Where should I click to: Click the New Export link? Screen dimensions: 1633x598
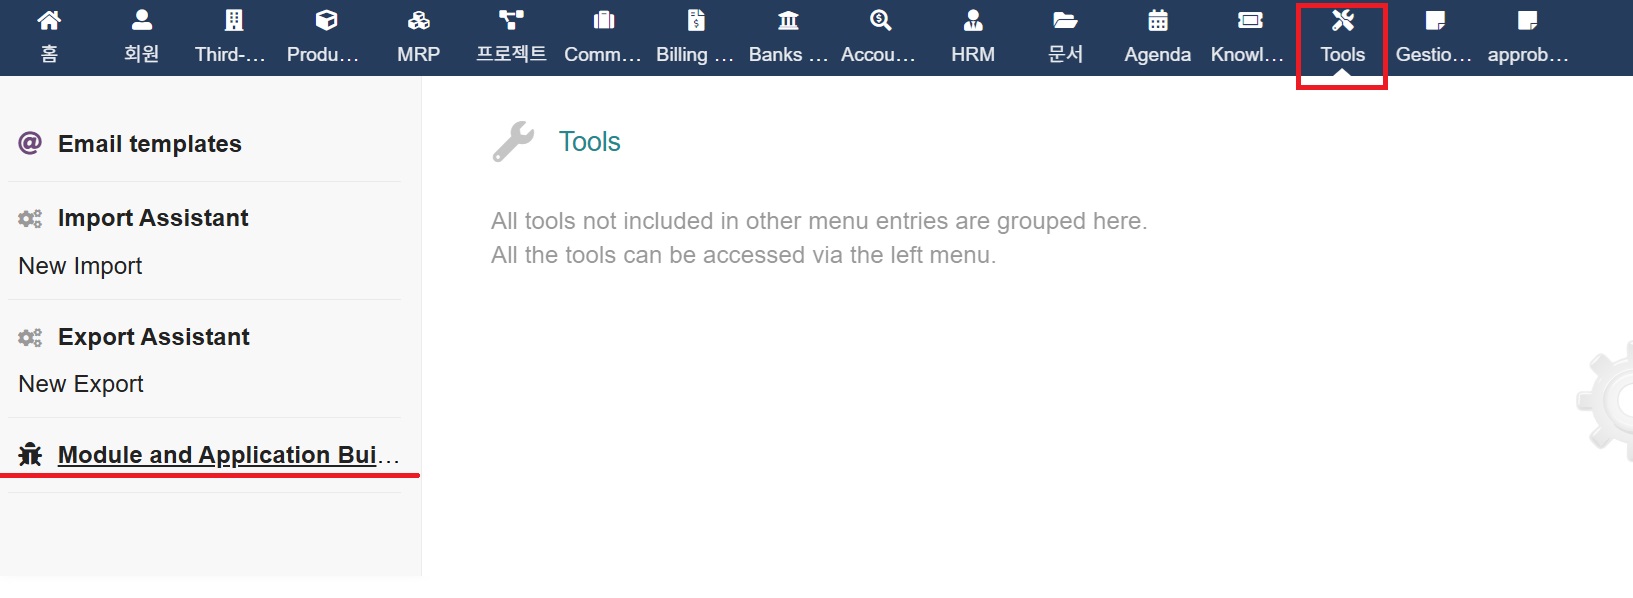tap(81, 384)
